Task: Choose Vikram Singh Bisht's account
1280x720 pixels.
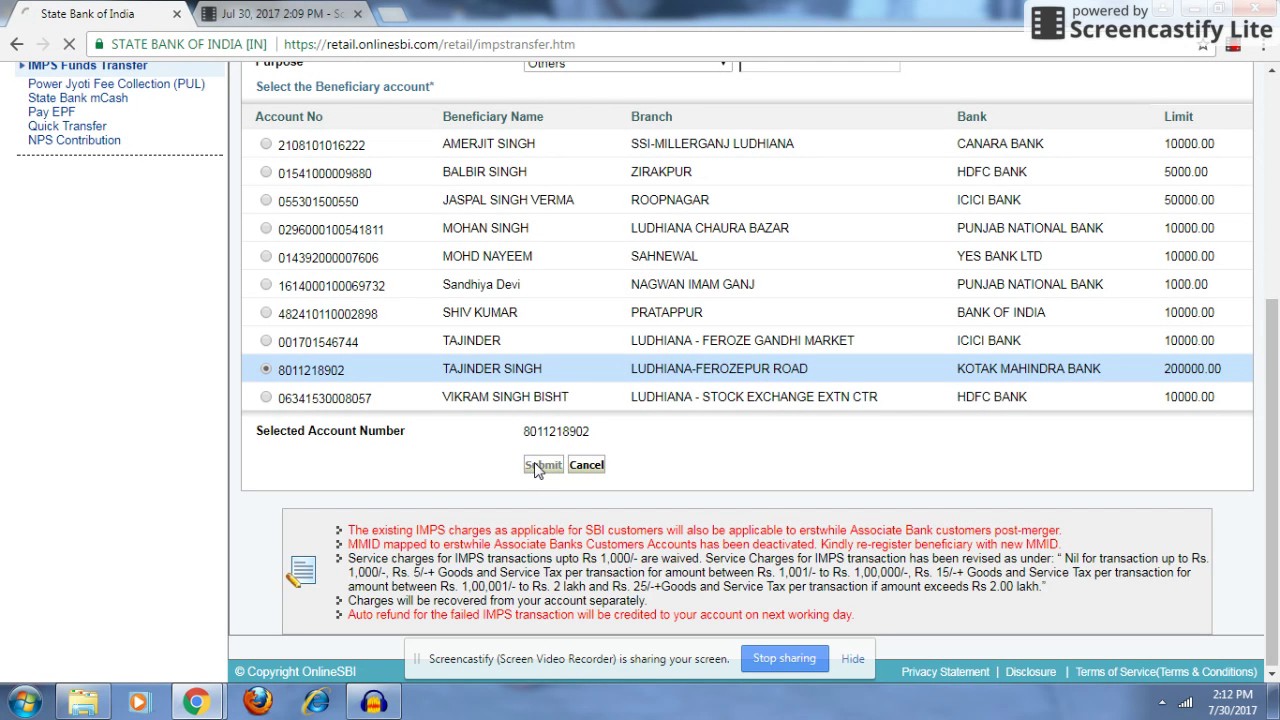Action: (266, 397)
